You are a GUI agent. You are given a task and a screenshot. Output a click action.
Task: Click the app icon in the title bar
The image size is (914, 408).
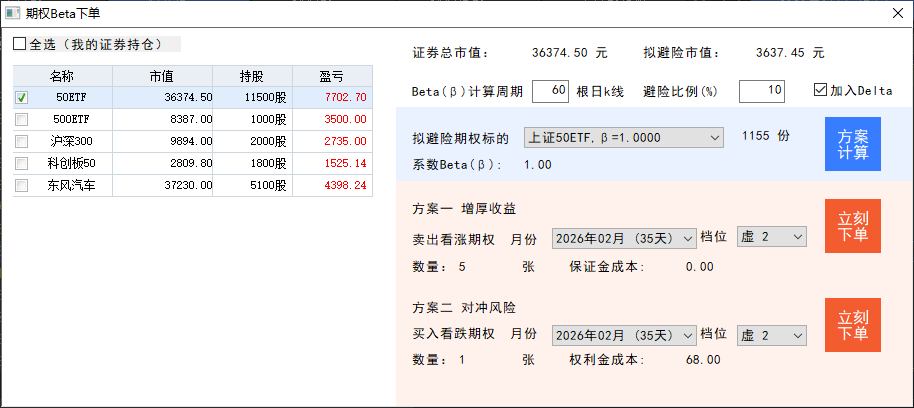12,14
